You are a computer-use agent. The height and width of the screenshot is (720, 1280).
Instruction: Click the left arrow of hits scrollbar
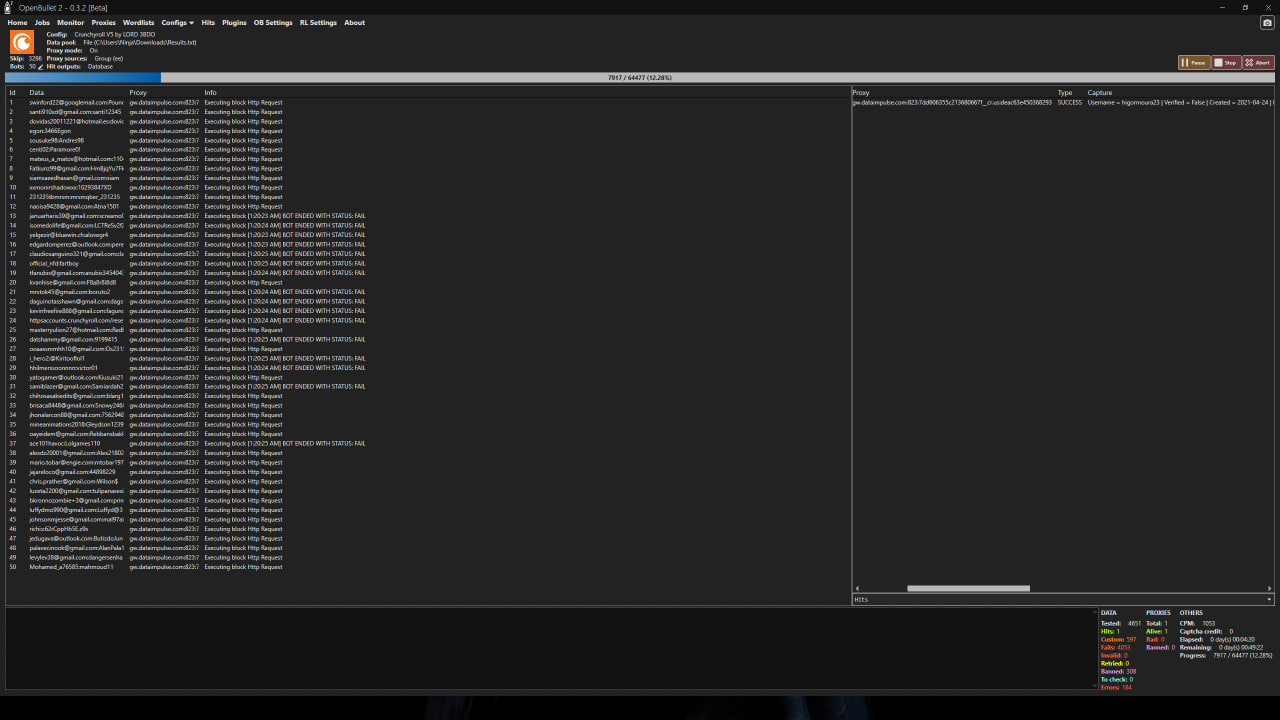click(x=856, y=588)
